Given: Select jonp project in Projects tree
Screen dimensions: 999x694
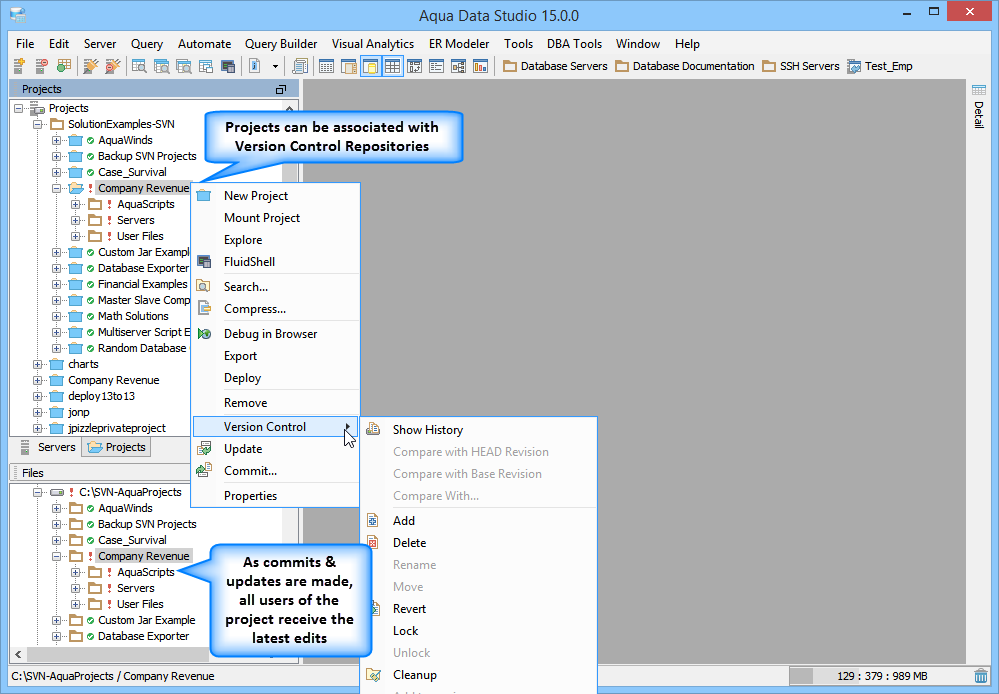Looking at the screenshot, I should (78, 412).
